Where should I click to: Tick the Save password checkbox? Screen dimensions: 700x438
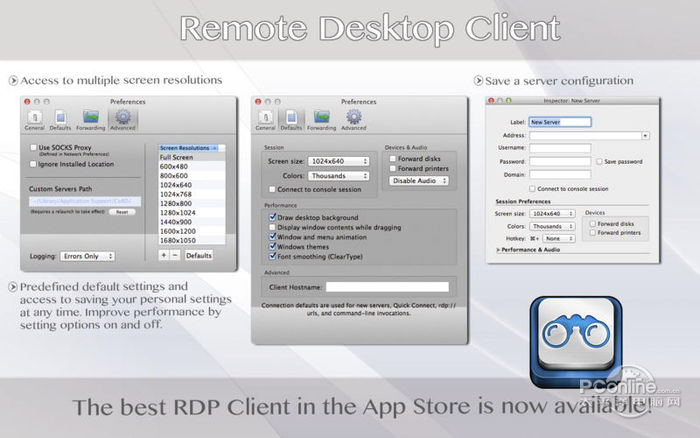pos(598,161)
